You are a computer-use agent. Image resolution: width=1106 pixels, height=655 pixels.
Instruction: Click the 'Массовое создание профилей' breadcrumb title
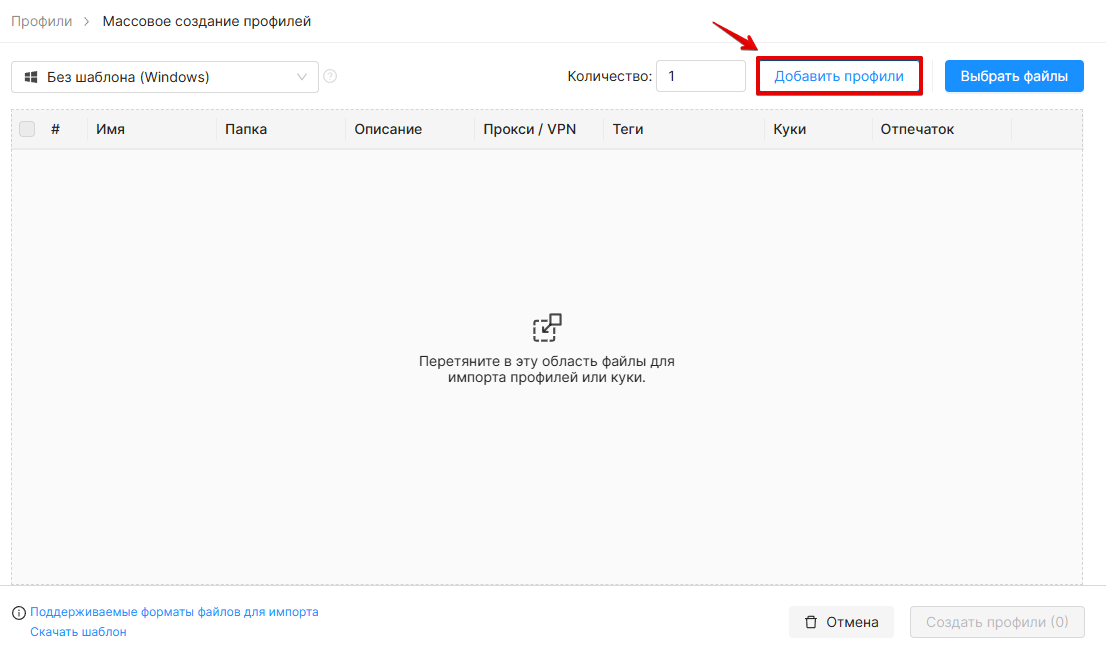tap(207, 21)
